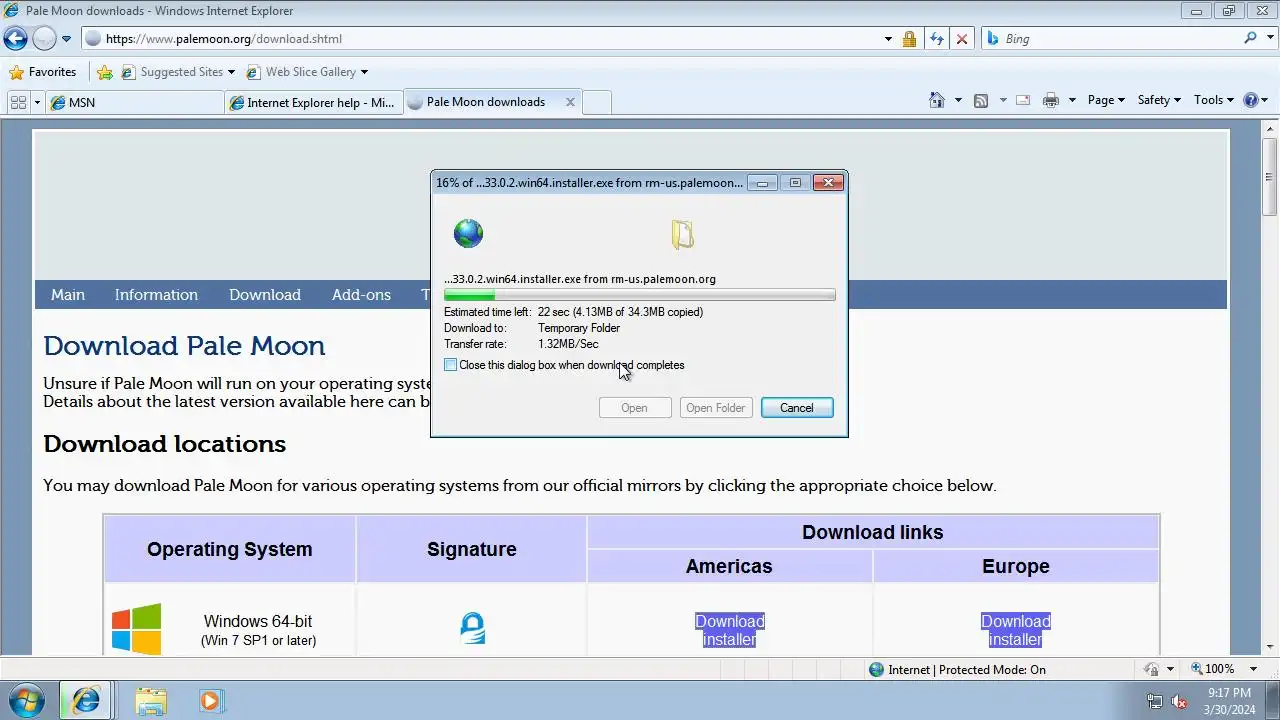Click the privacy report status bar icon
This screenshot has width=1280, height=720.
coord(1152,669)
